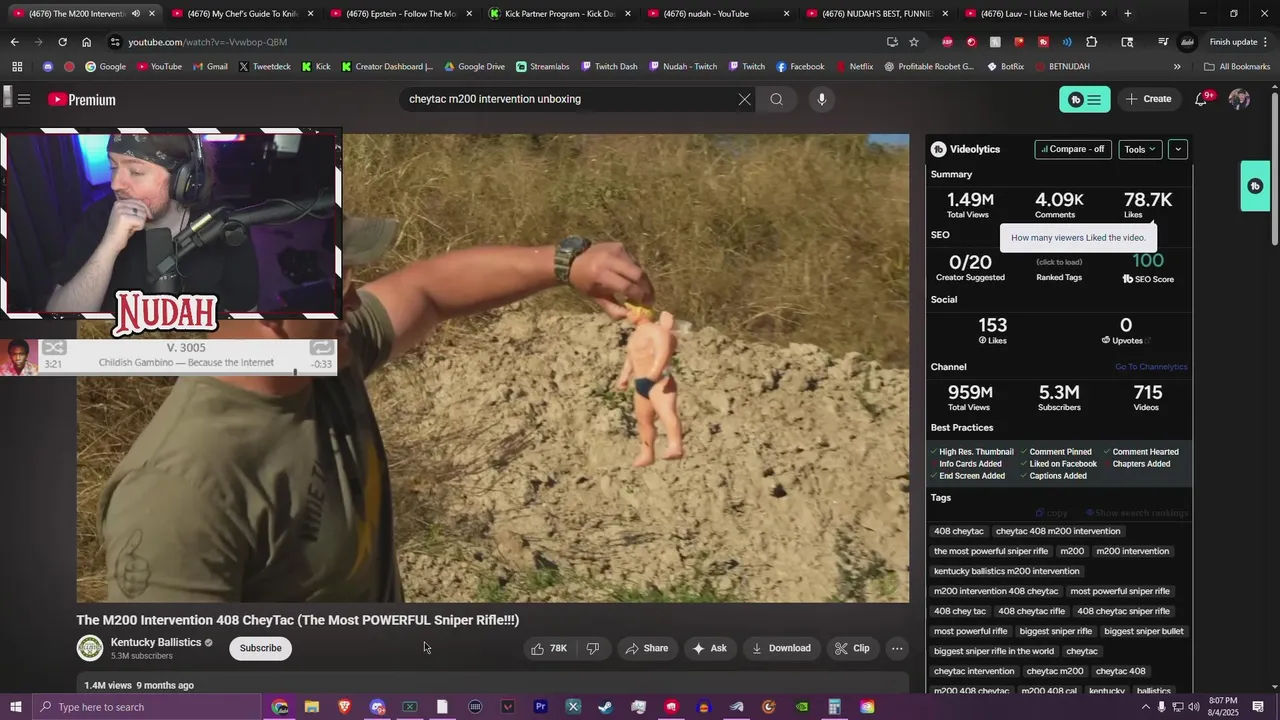Open the Windows Start button
Image resolution: width=1280 pixels, height=720 pixels.
[16, 707]
